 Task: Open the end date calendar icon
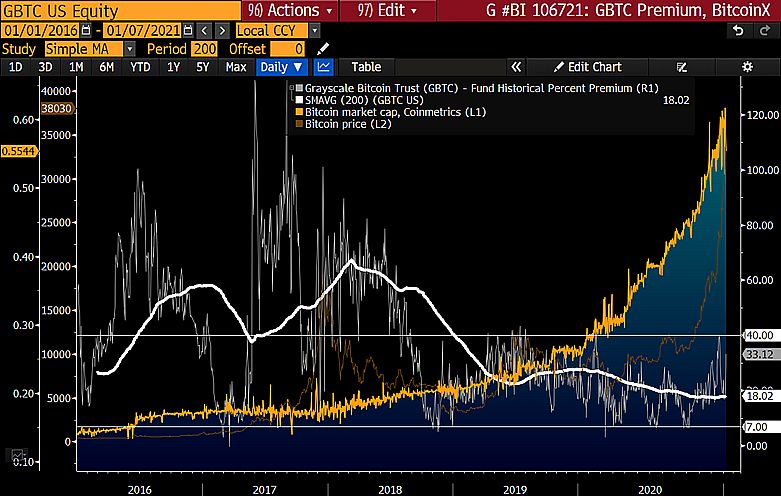(188, 31)
